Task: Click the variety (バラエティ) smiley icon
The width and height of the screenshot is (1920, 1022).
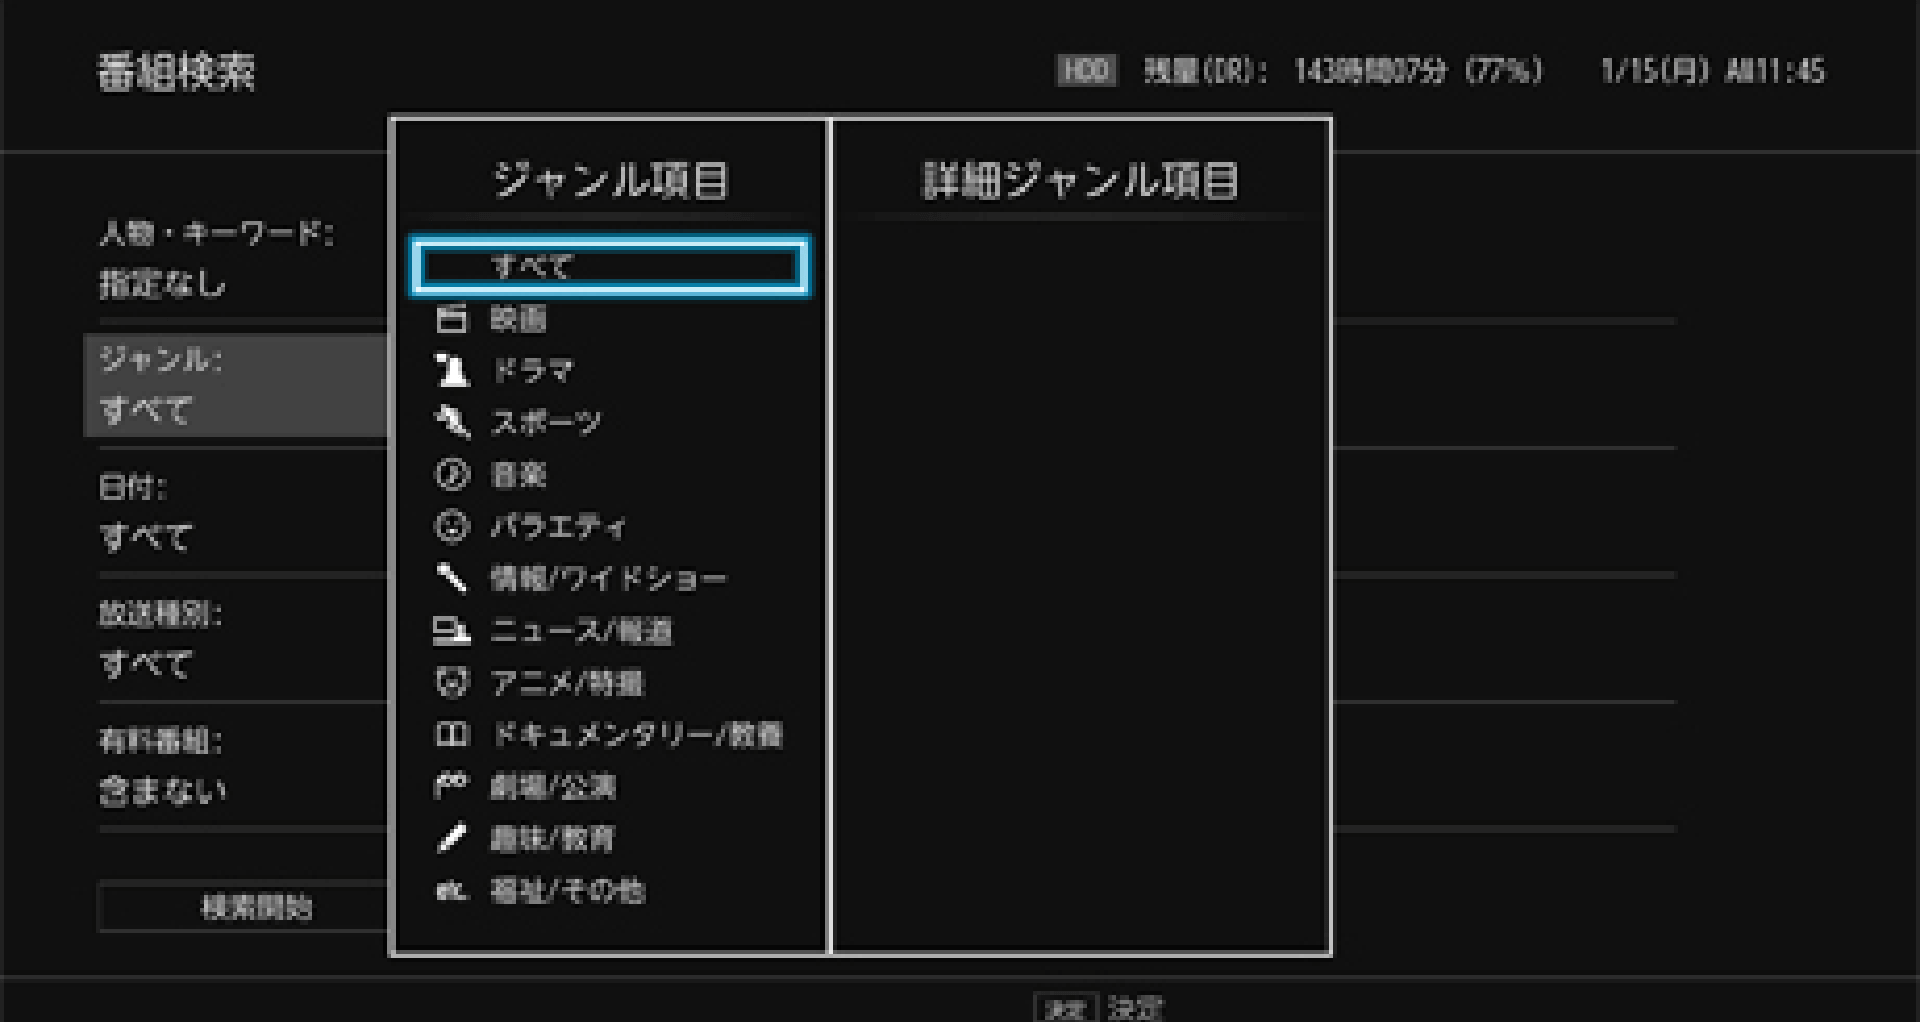Action: (x=451, y=526)
